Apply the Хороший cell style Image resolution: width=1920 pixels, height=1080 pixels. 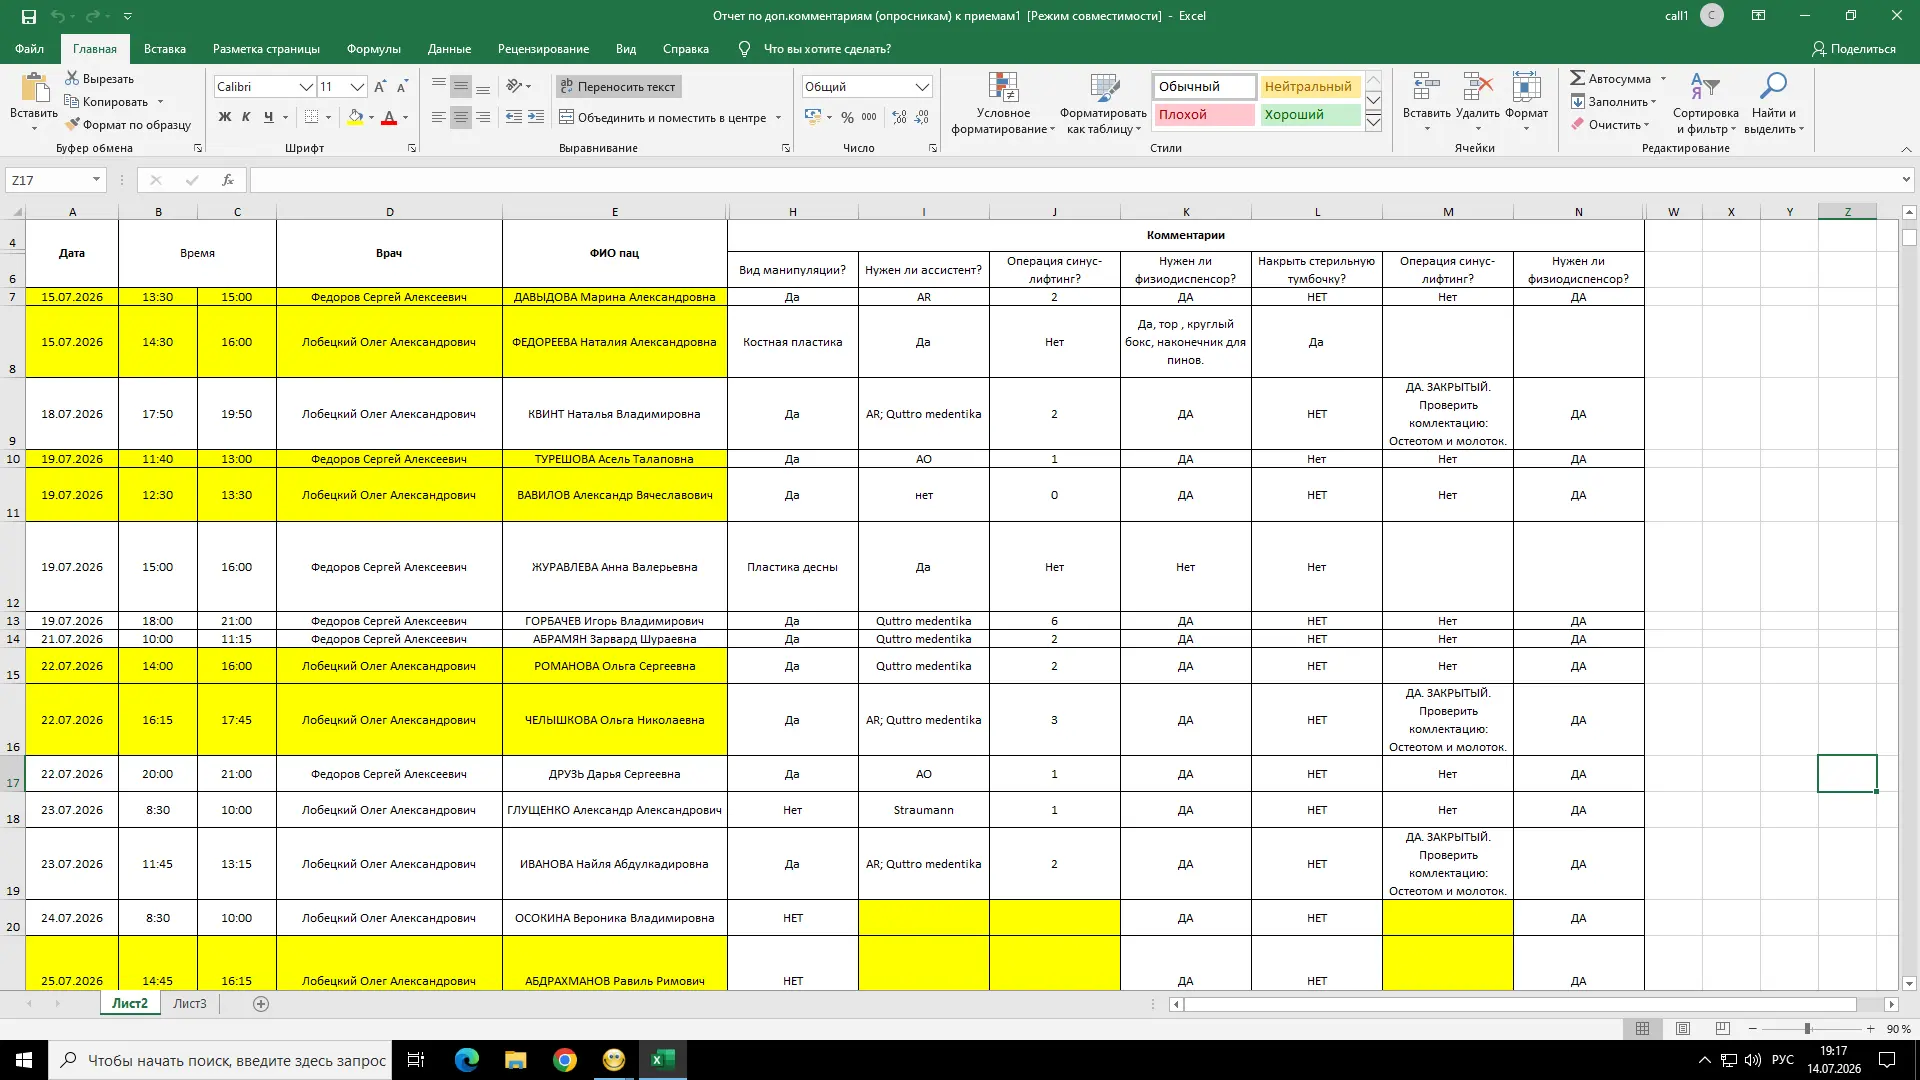pos(1310,115)
